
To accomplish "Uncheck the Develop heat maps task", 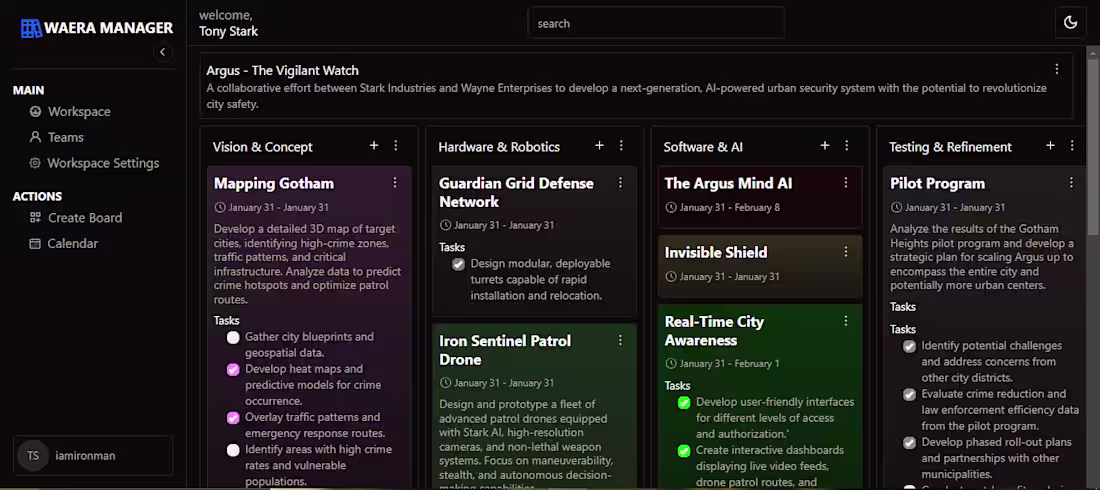I will [233, 370].
